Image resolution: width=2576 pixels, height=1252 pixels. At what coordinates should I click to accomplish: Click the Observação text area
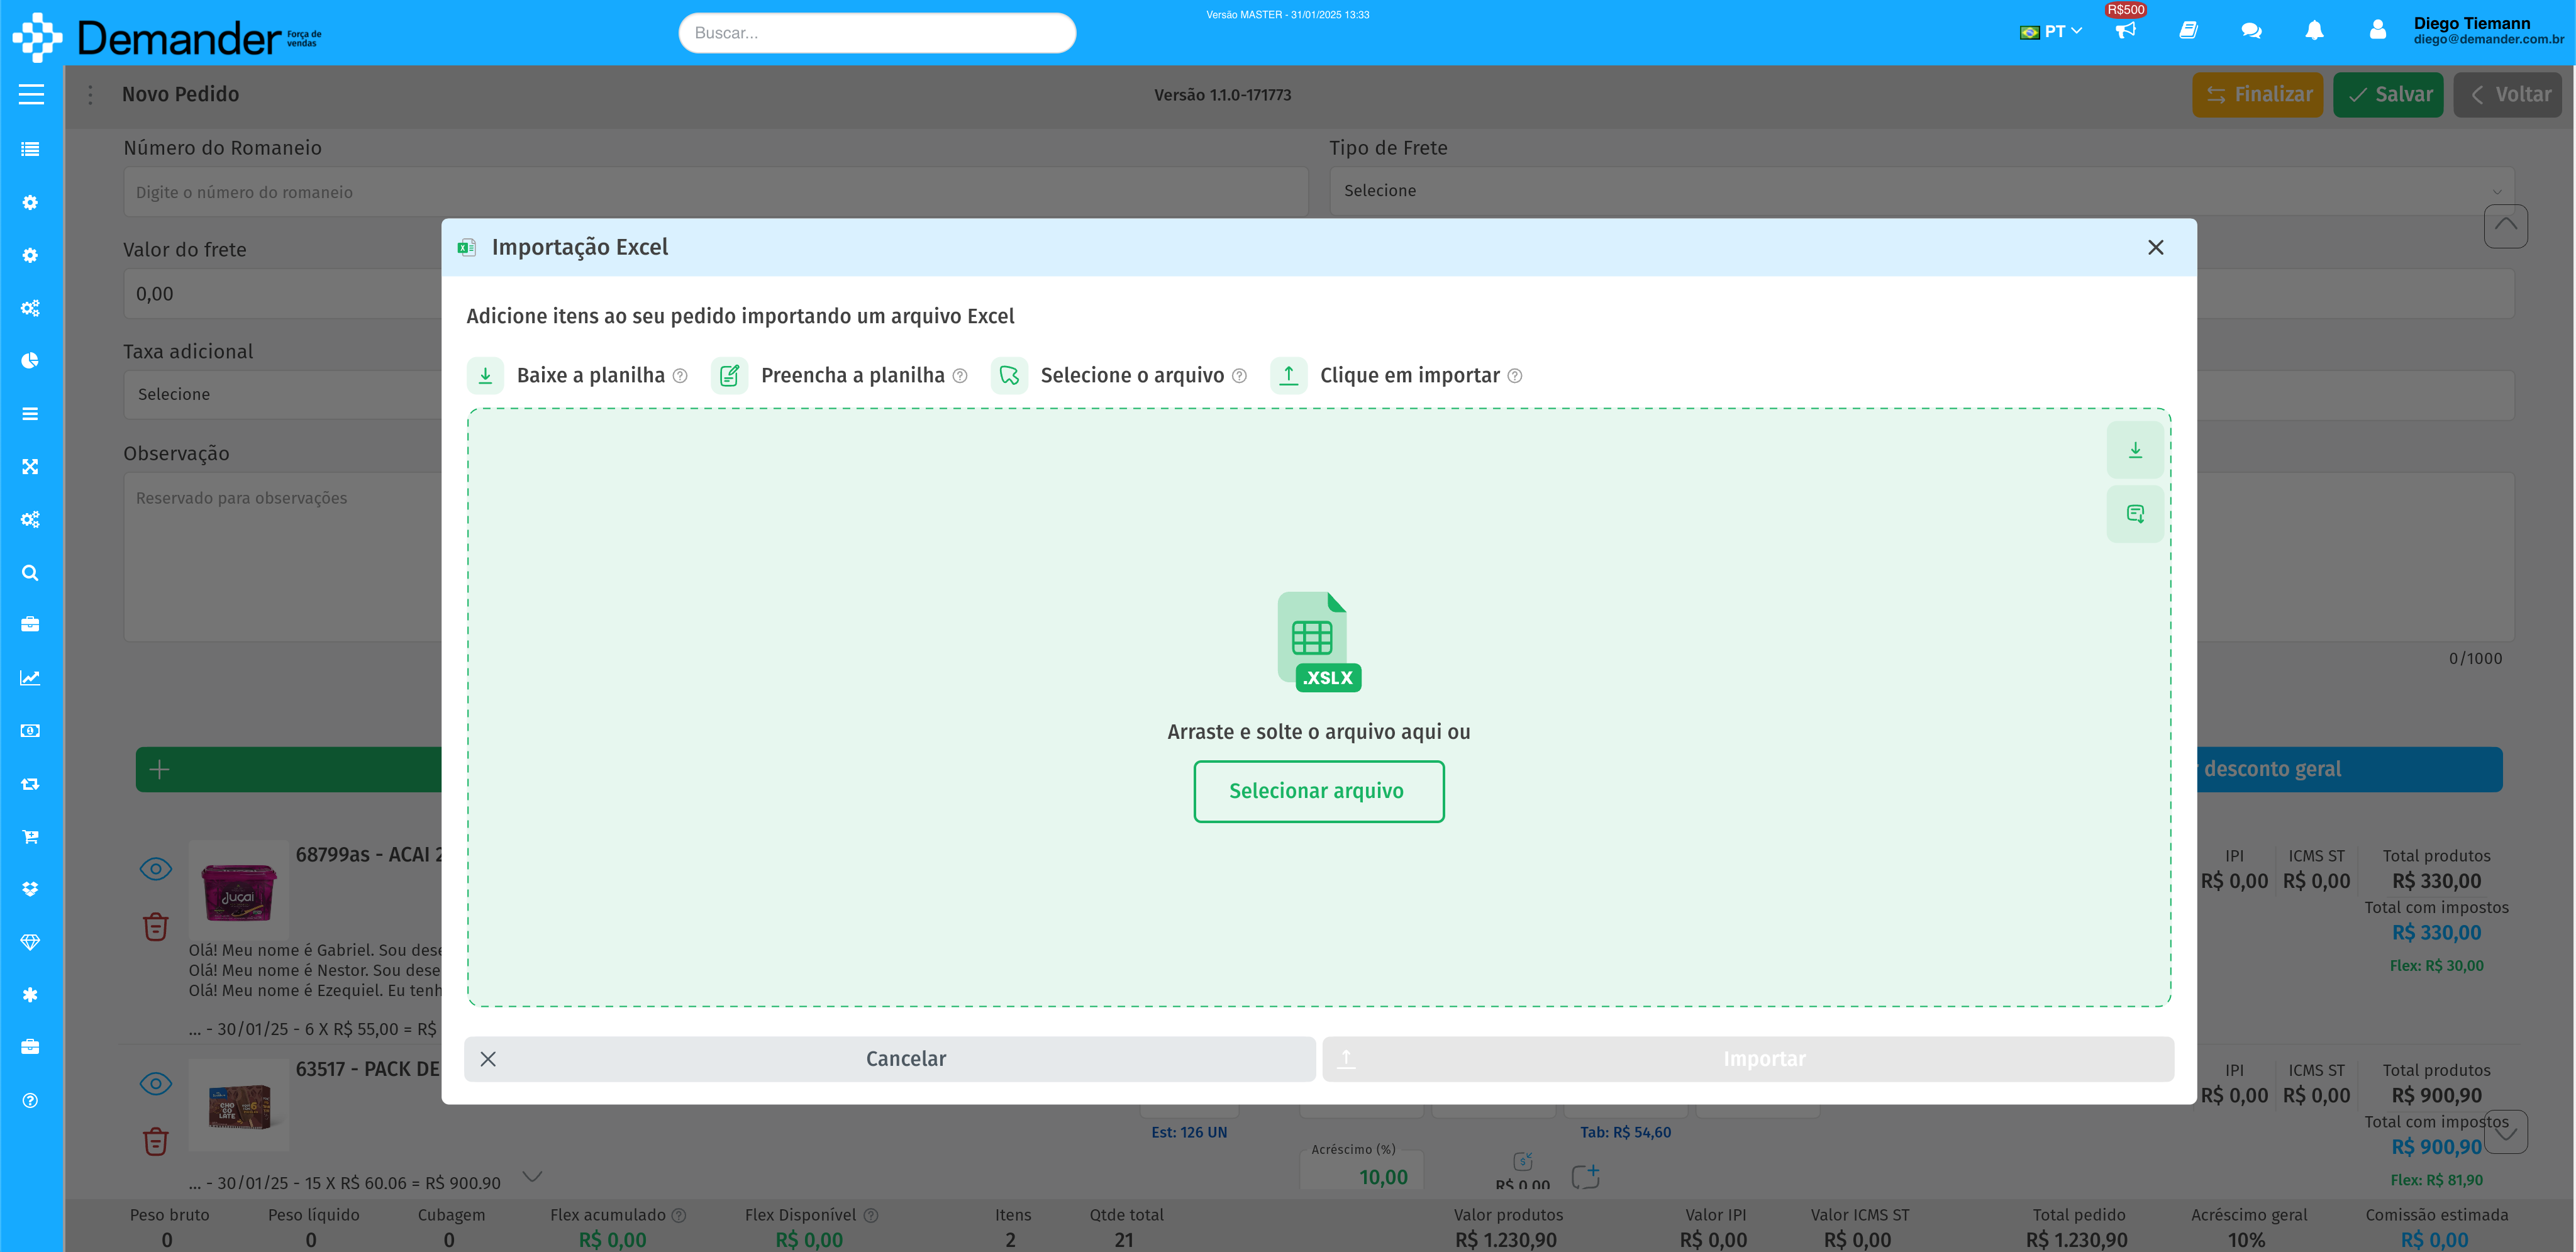283,556
